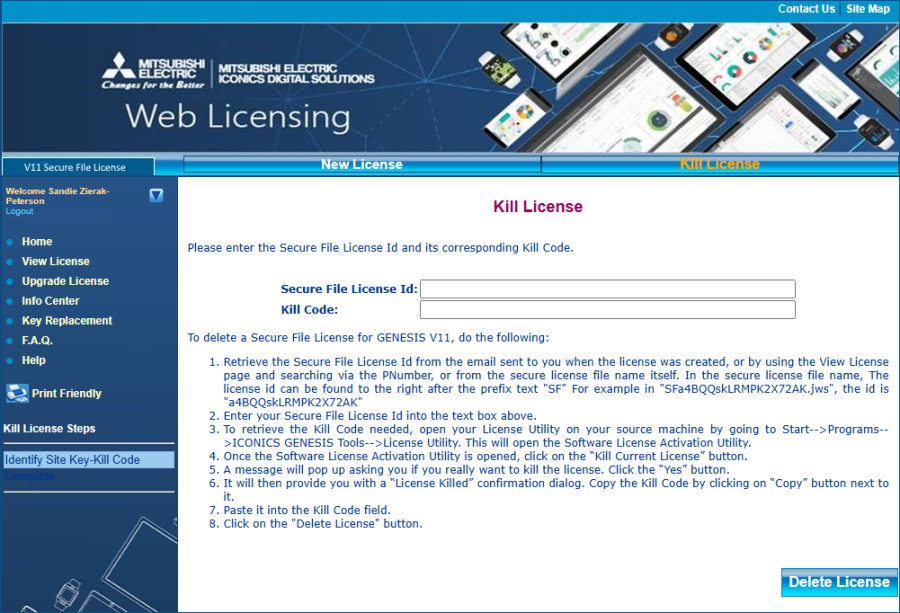Select the V11 Secure File License tab

tap(78, 167)
